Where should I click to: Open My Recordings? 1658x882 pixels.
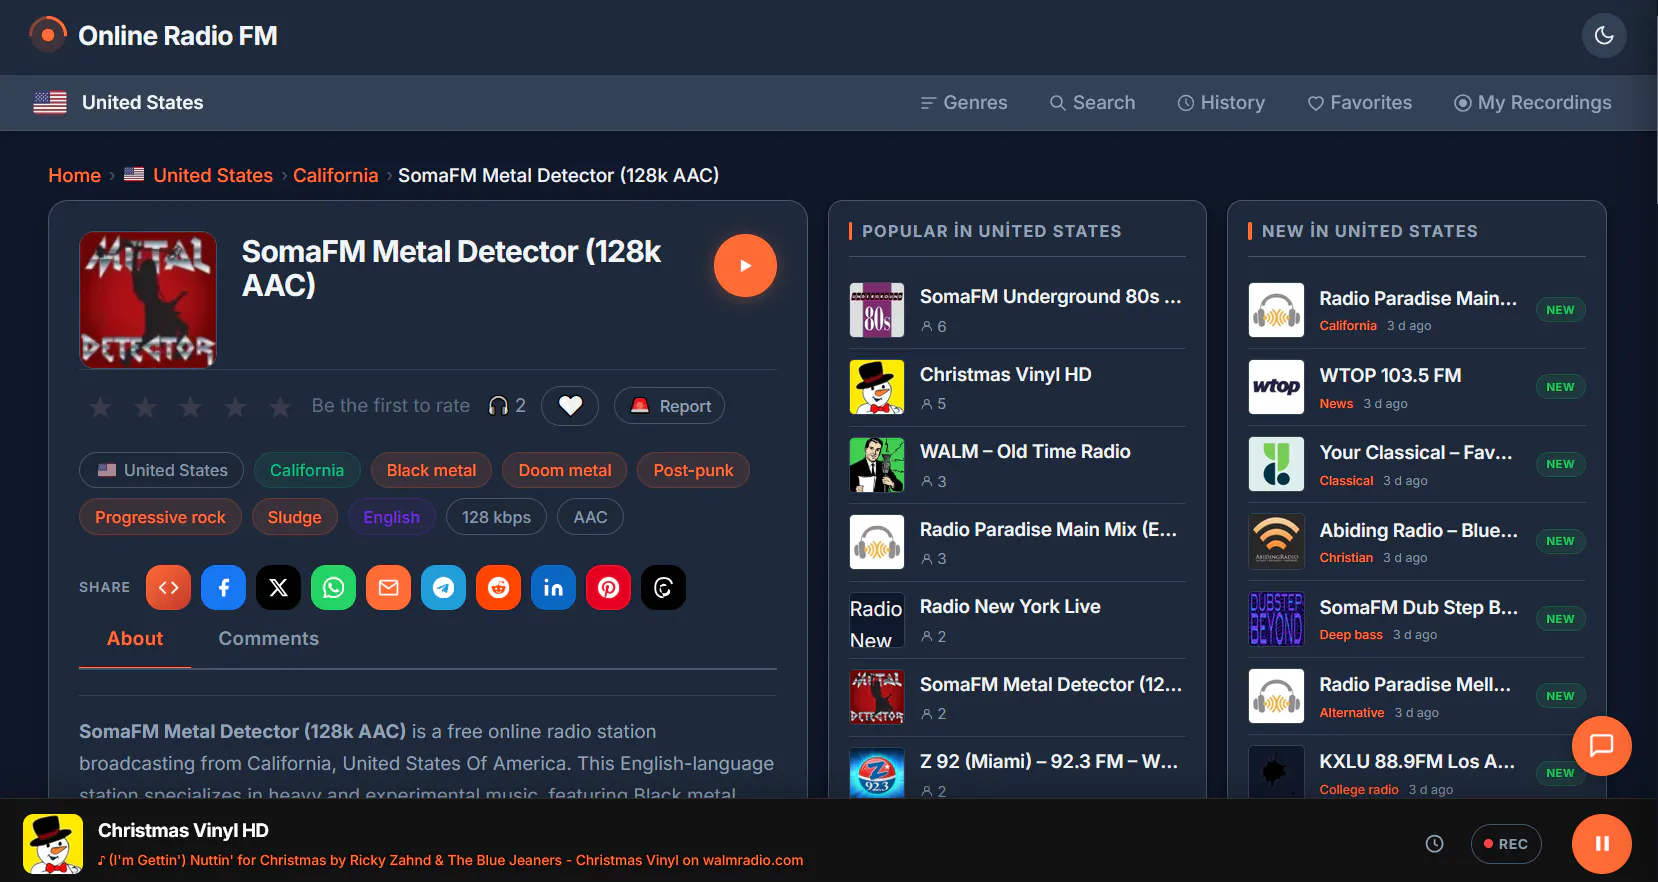pos(1533,103)
